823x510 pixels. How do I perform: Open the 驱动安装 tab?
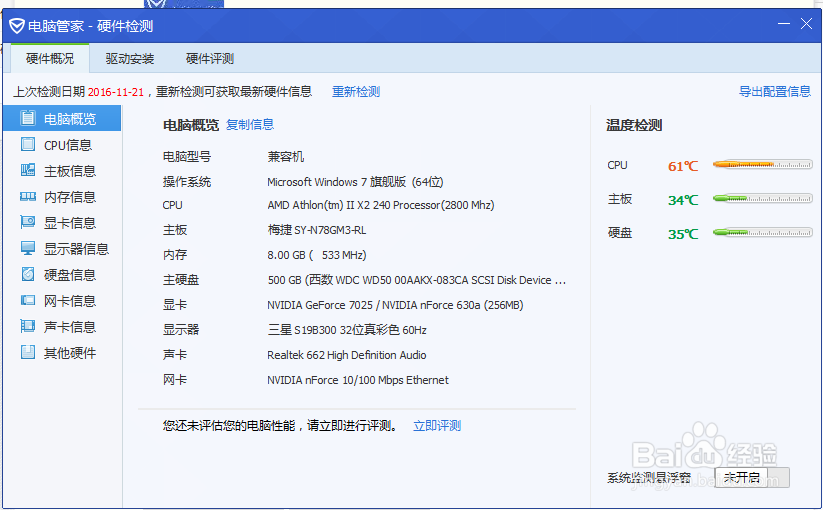130,58
